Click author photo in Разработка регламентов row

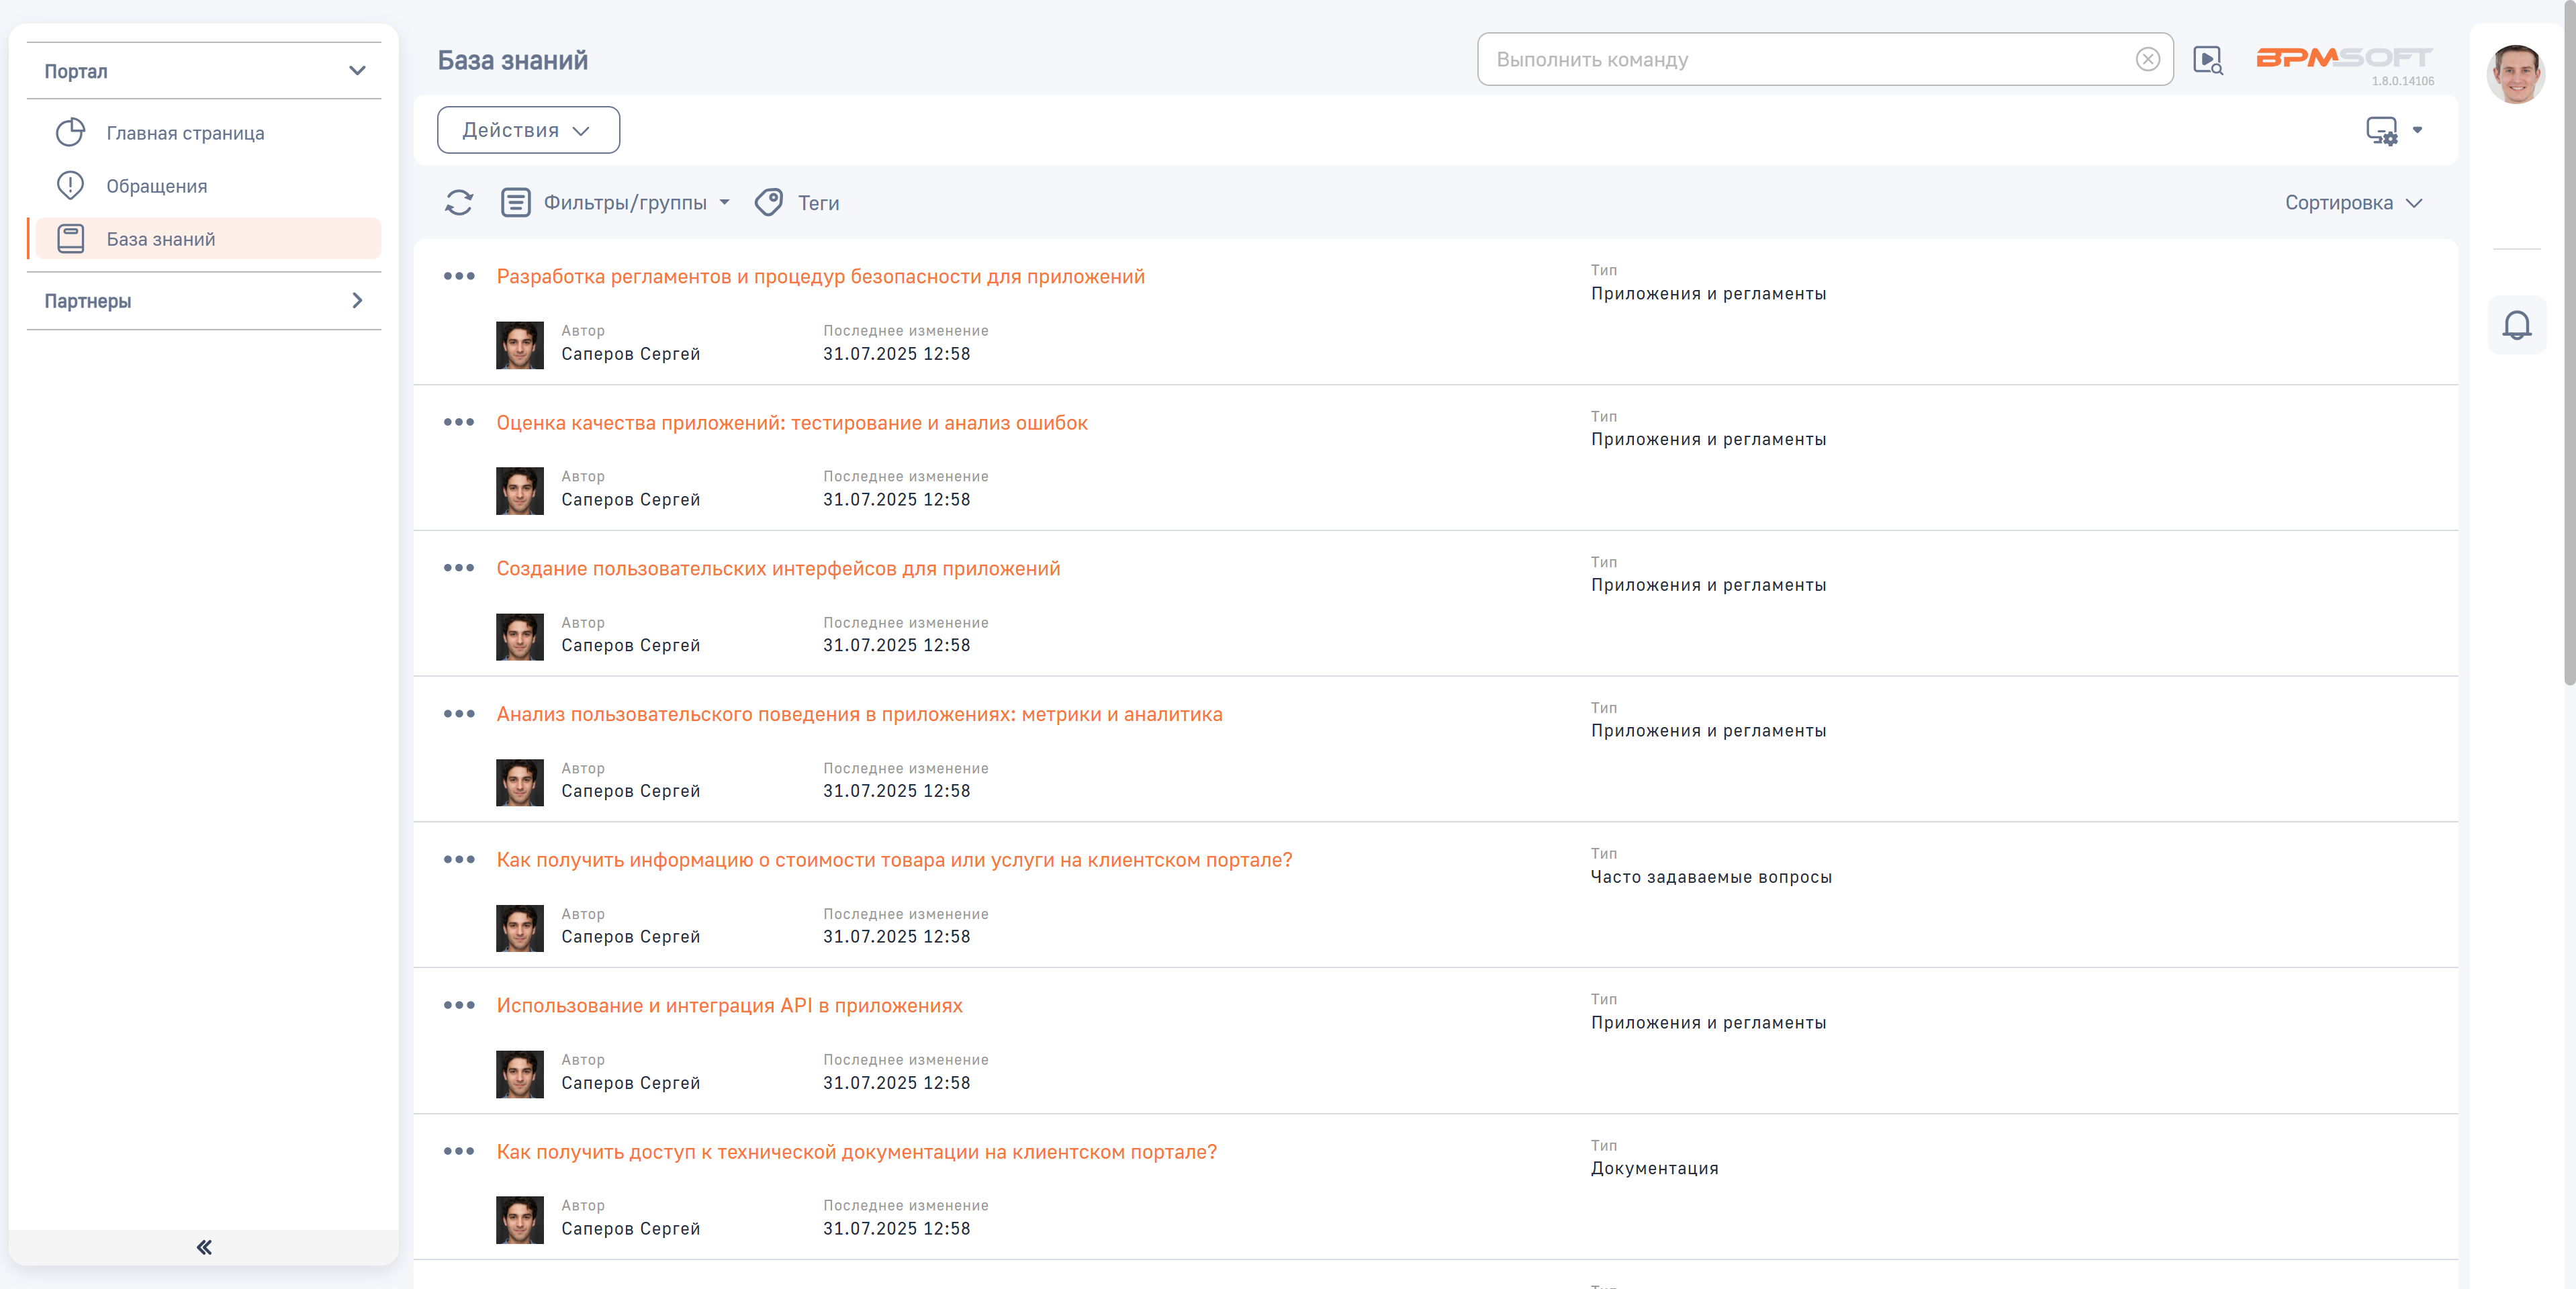pos(519,345)
